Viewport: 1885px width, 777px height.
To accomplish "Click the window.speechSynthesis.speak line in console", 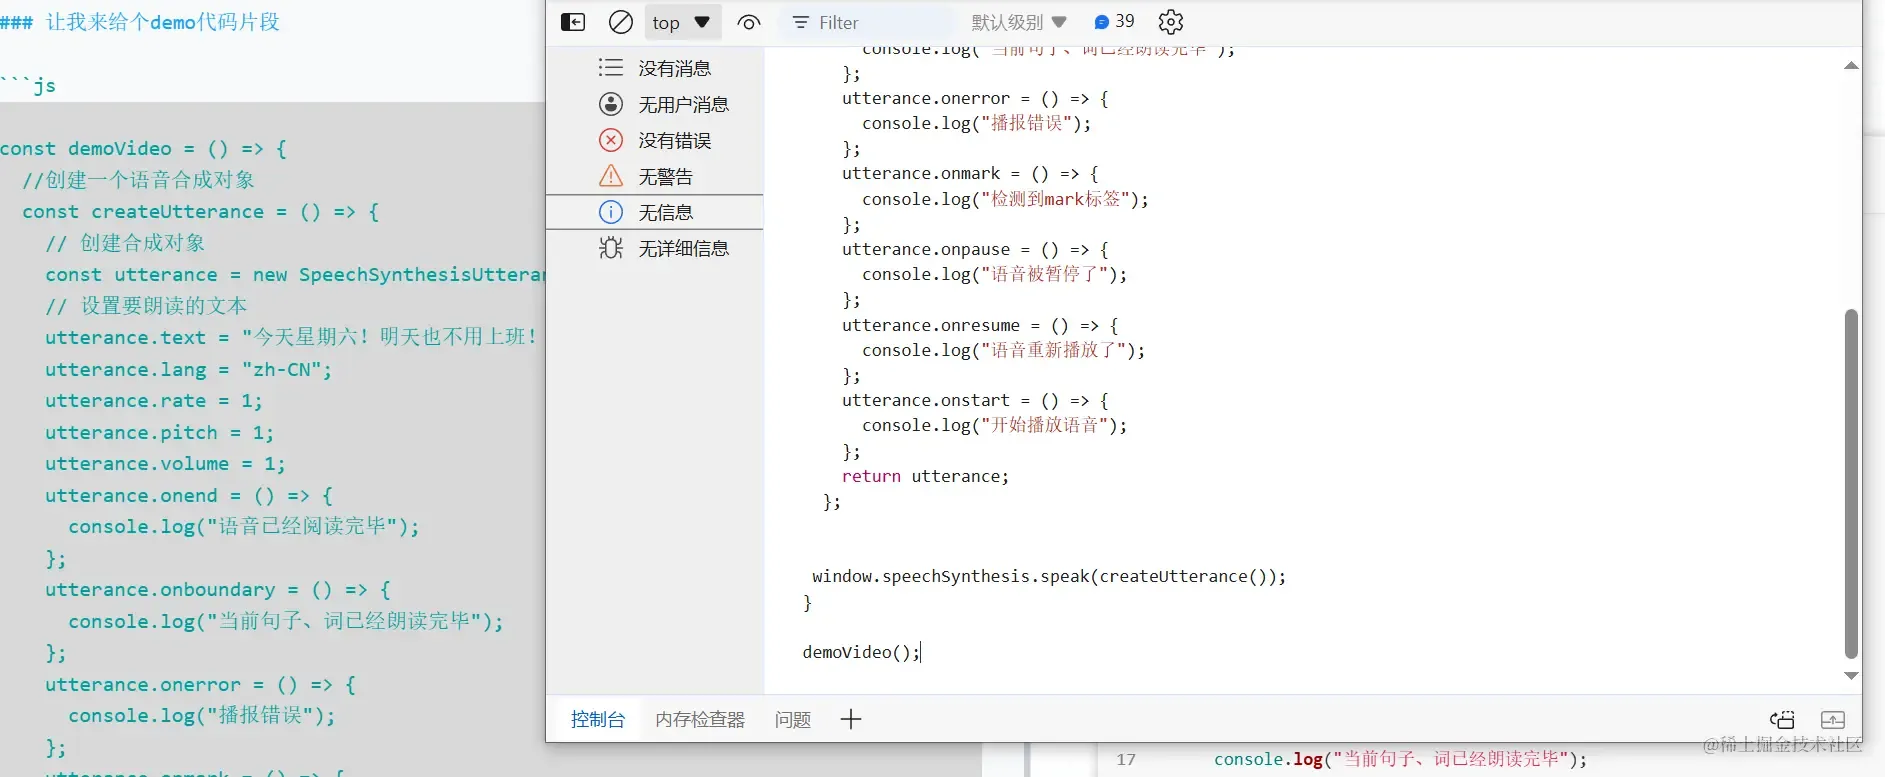I will click(x=1049, y=576).
